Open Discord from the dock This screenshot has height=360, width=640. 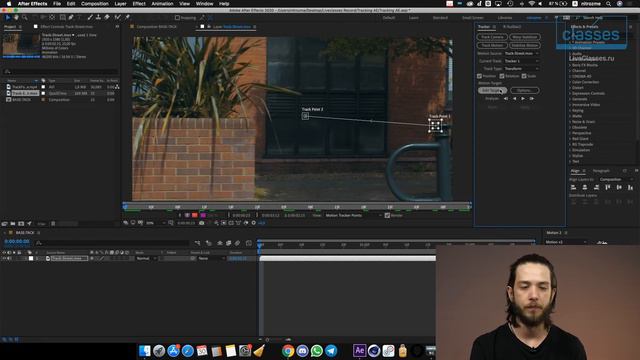pyautogui.click(x=302, y=351)
